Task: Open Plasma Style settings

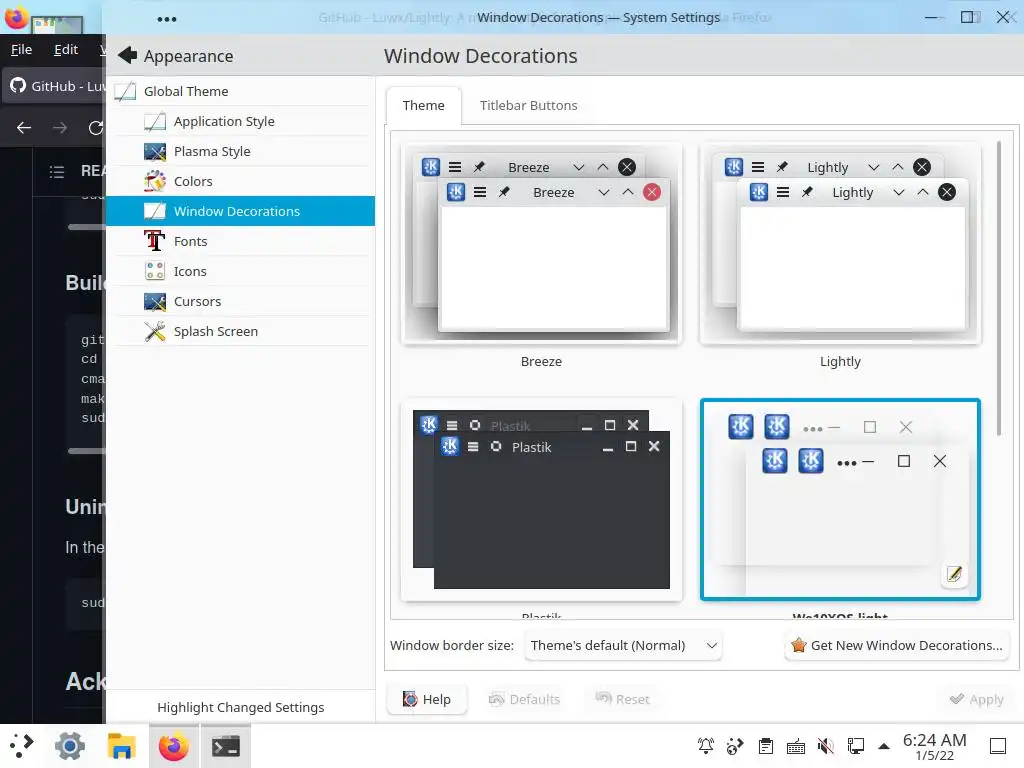Action: click(240, 152)
